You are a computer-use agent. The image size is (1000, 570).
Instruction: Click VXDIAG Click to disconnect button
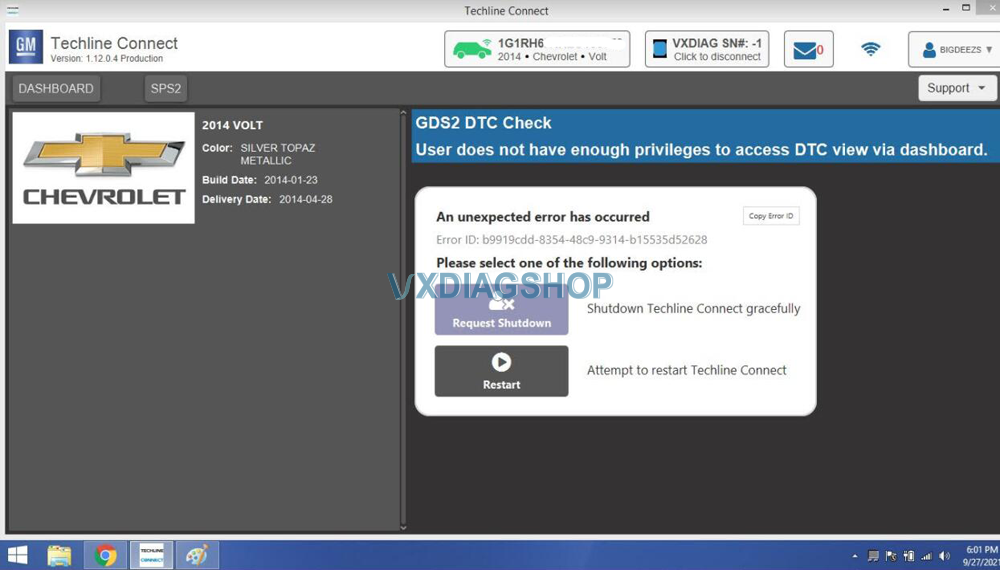707,49
